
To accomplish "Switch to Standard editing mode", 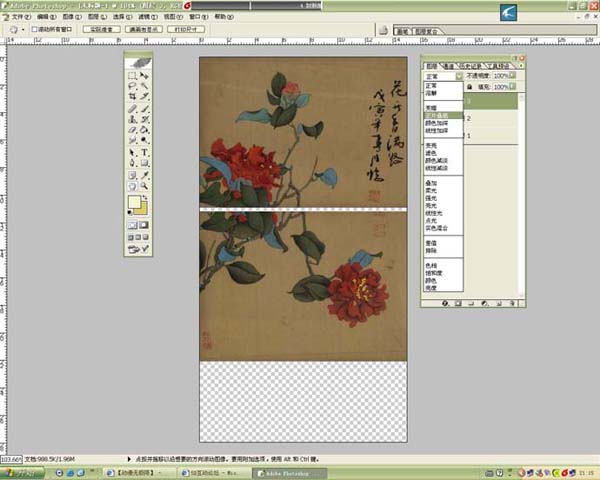I will (132, 225).
